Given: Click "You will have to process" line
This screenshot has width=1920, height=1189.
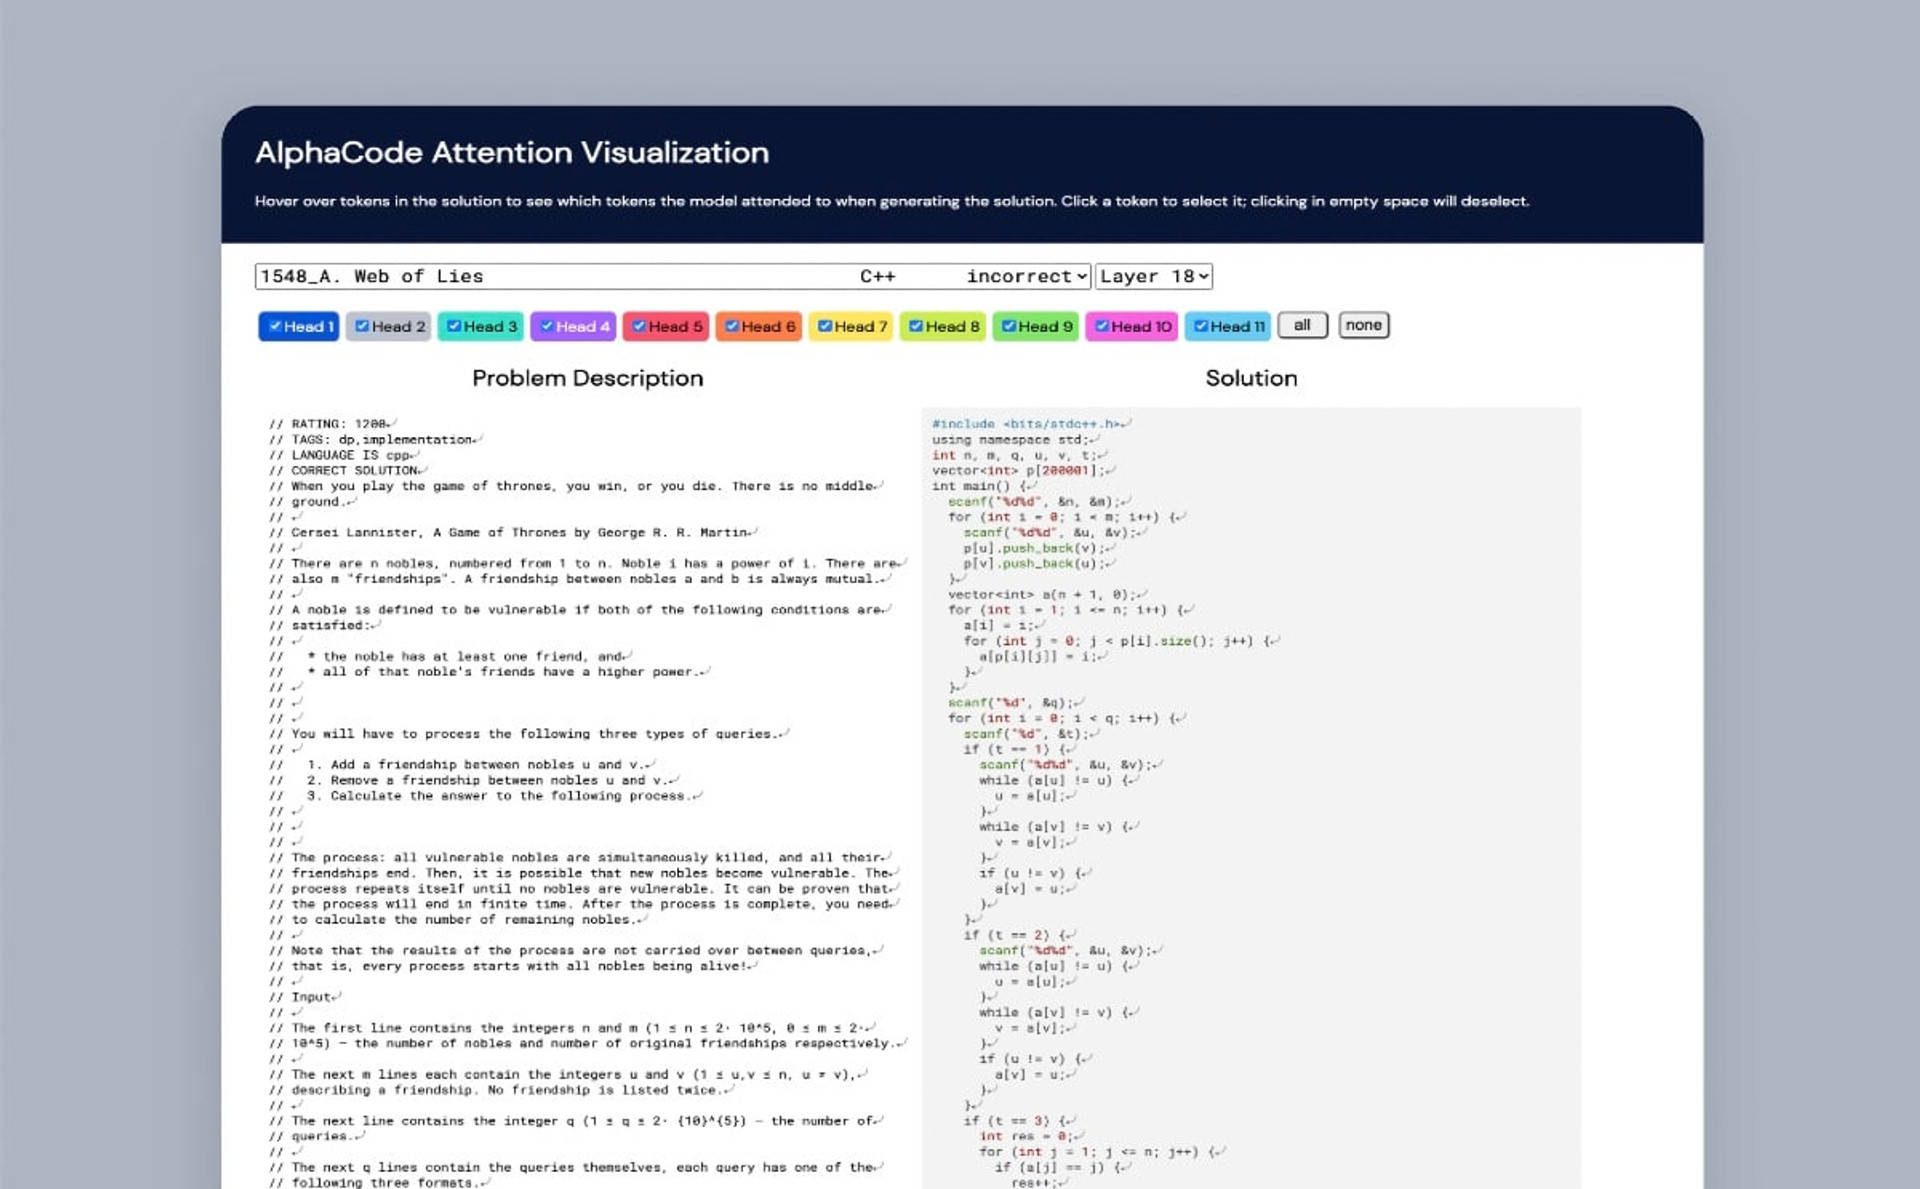Looking at the screenshot, I should (524, 734).
